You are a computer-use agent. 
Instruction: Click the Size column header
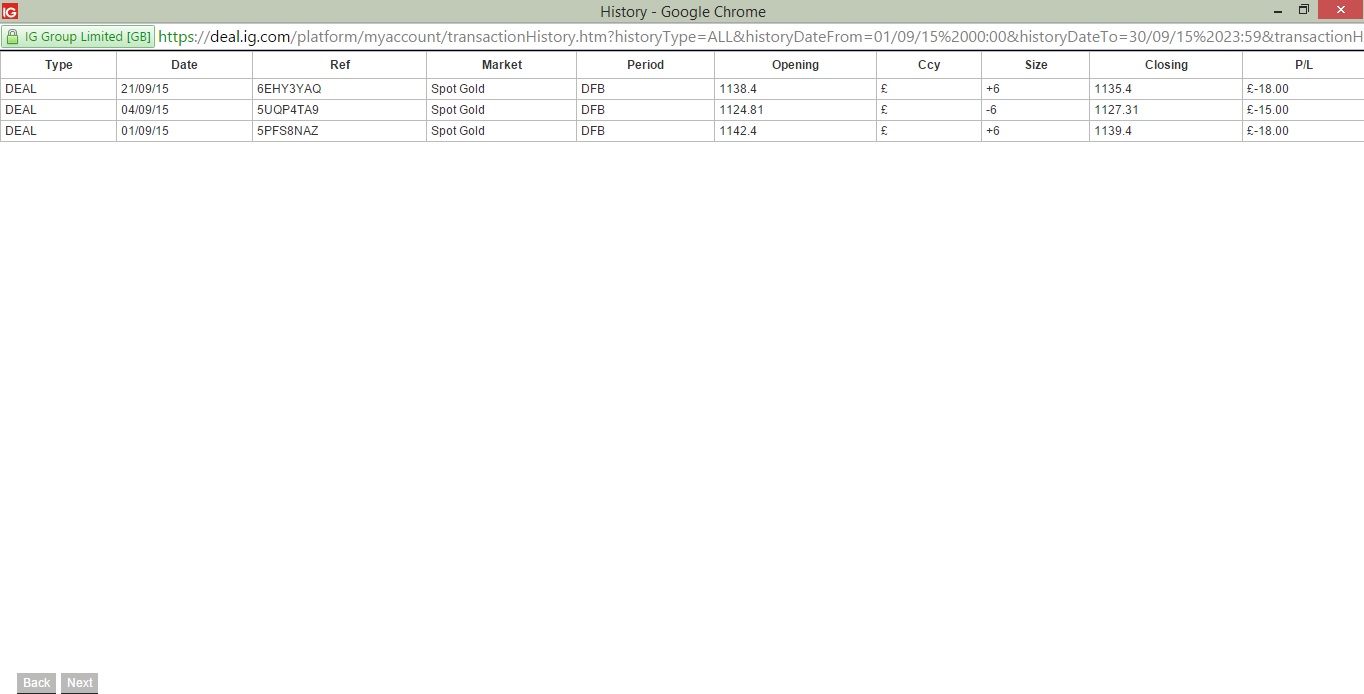click(1036, 65)
